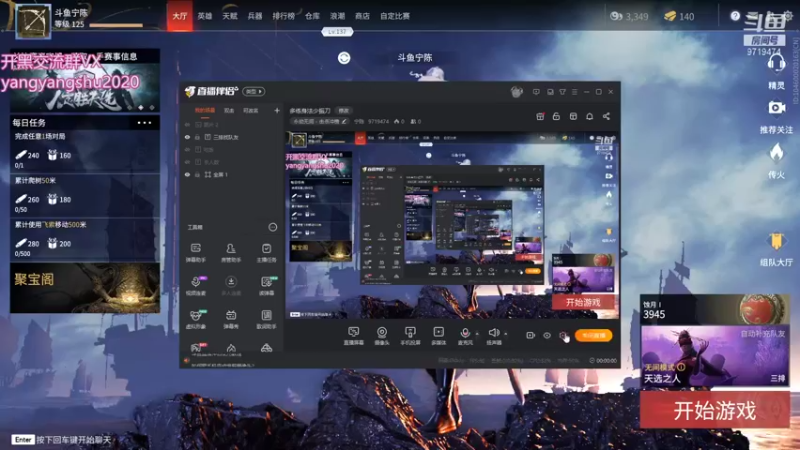
Task: Open the hamburger menu in streaming app title bar
Action: tap(574, 92)
